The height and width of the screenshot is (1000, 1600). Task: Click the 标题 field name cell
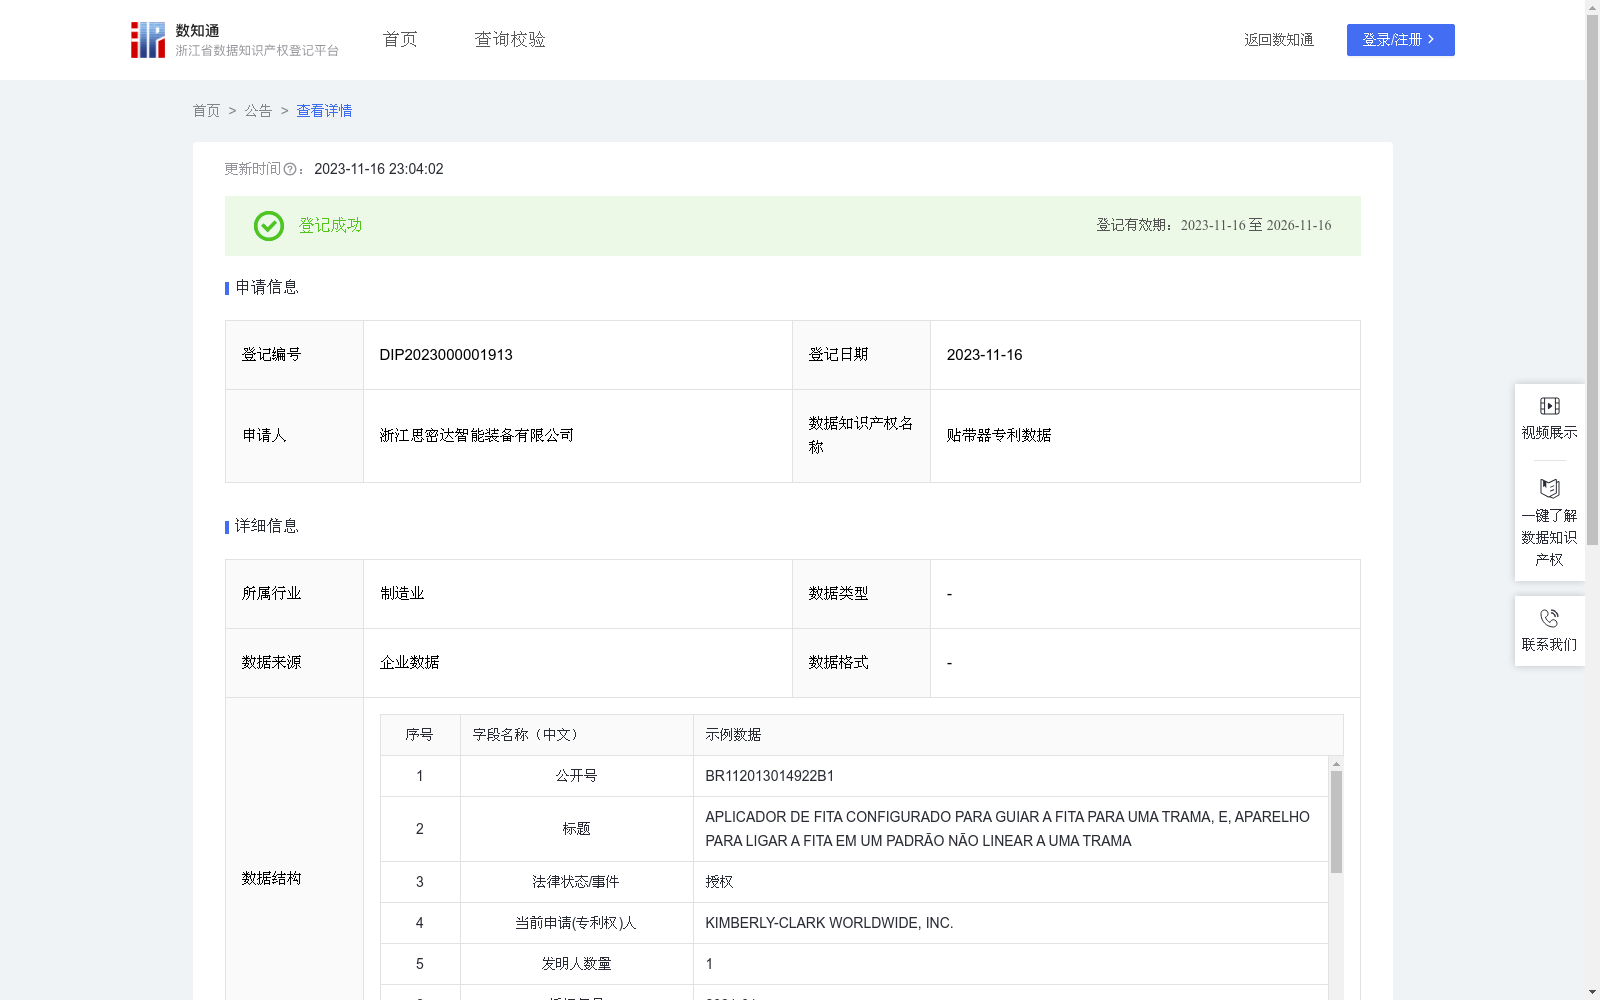(x=577, y=829)
